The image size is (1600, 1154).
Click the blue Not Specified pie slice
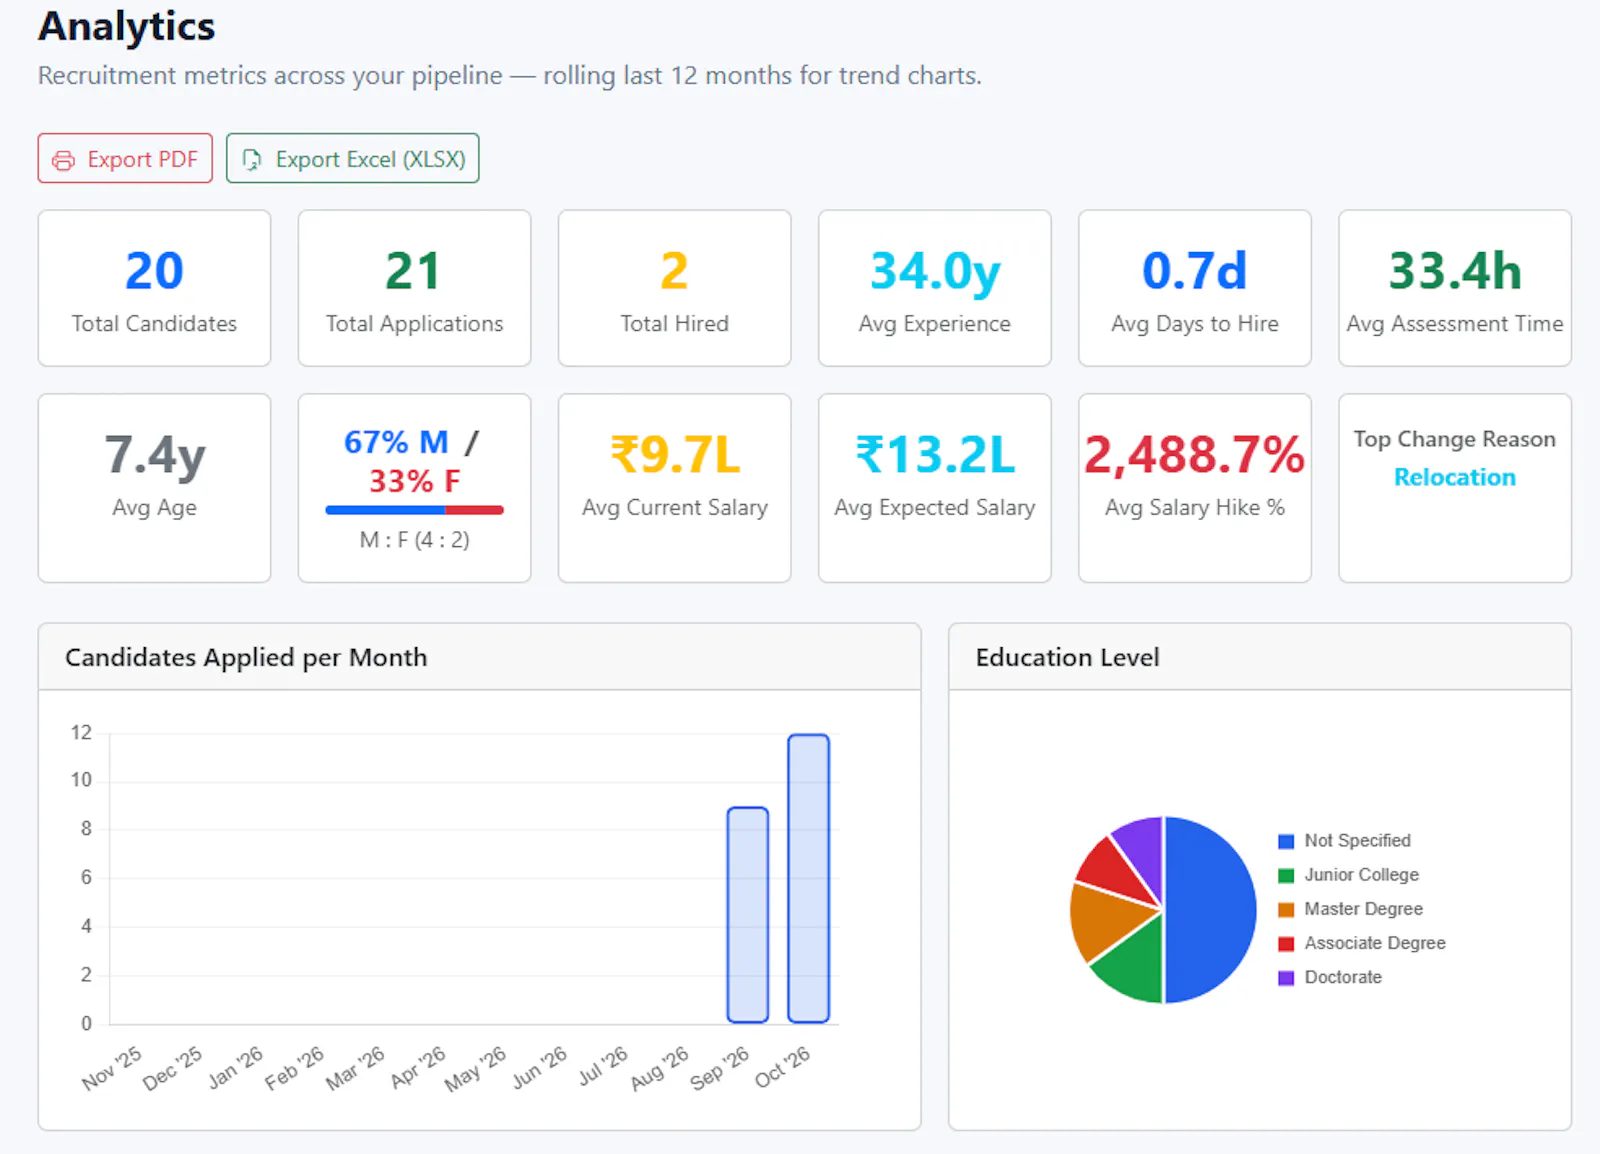point(1212,910)
